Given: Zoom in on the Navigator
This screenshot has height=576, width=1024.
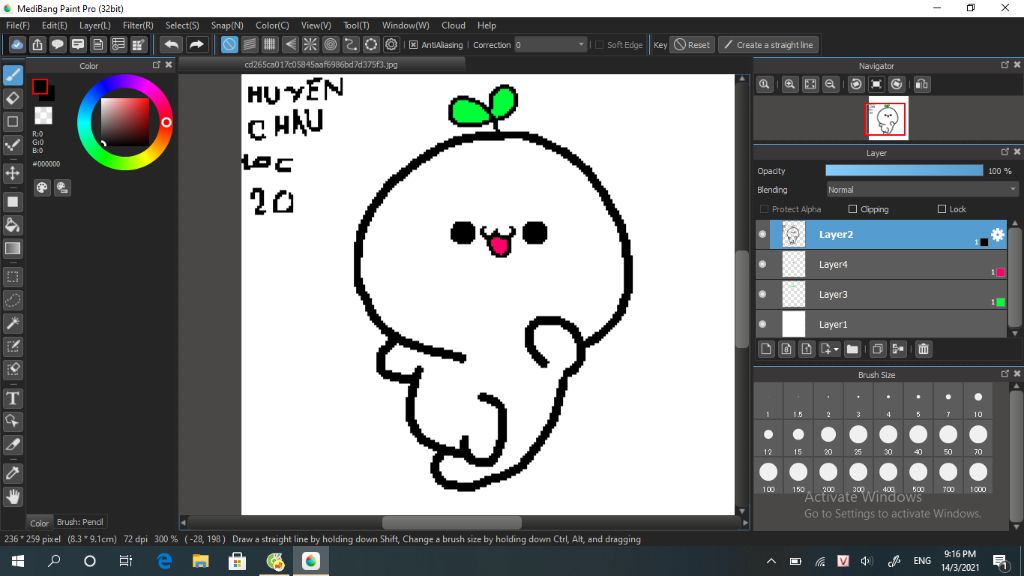Looking at the screenshot, I should (790, 84).
